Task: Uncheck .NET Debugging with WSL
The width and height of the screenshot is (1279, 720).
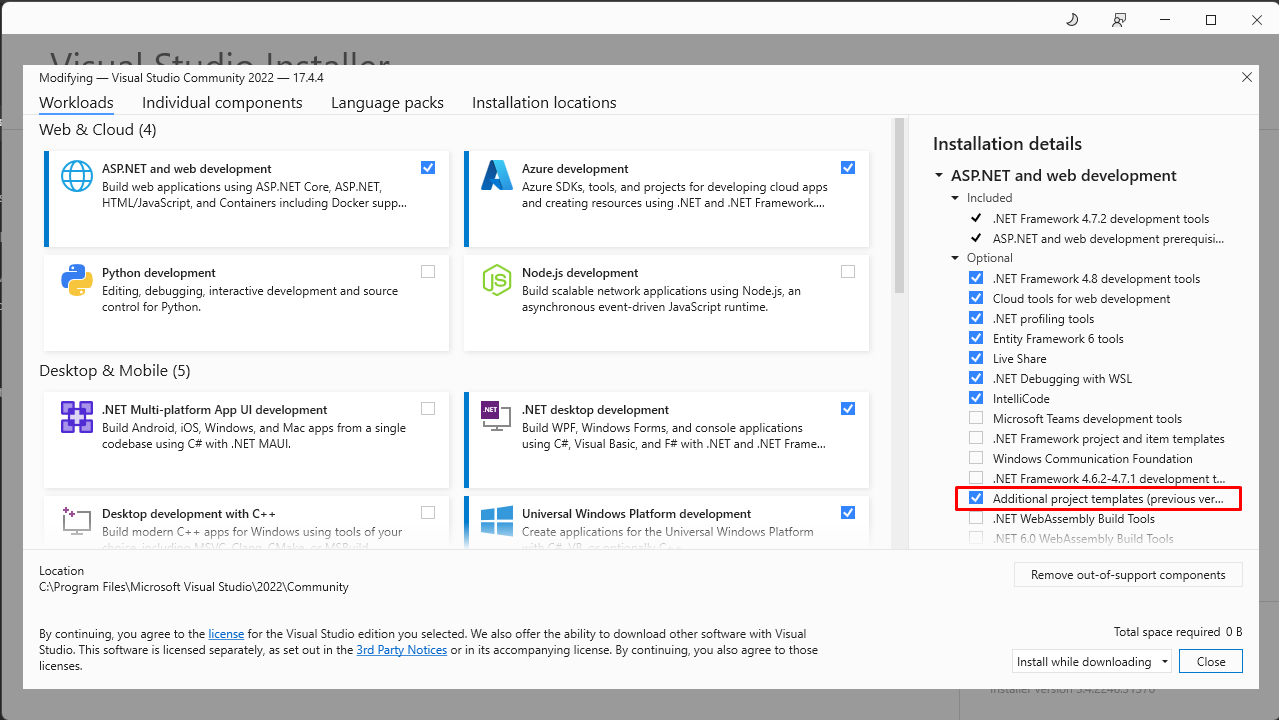Action: [x=976, y=378]
